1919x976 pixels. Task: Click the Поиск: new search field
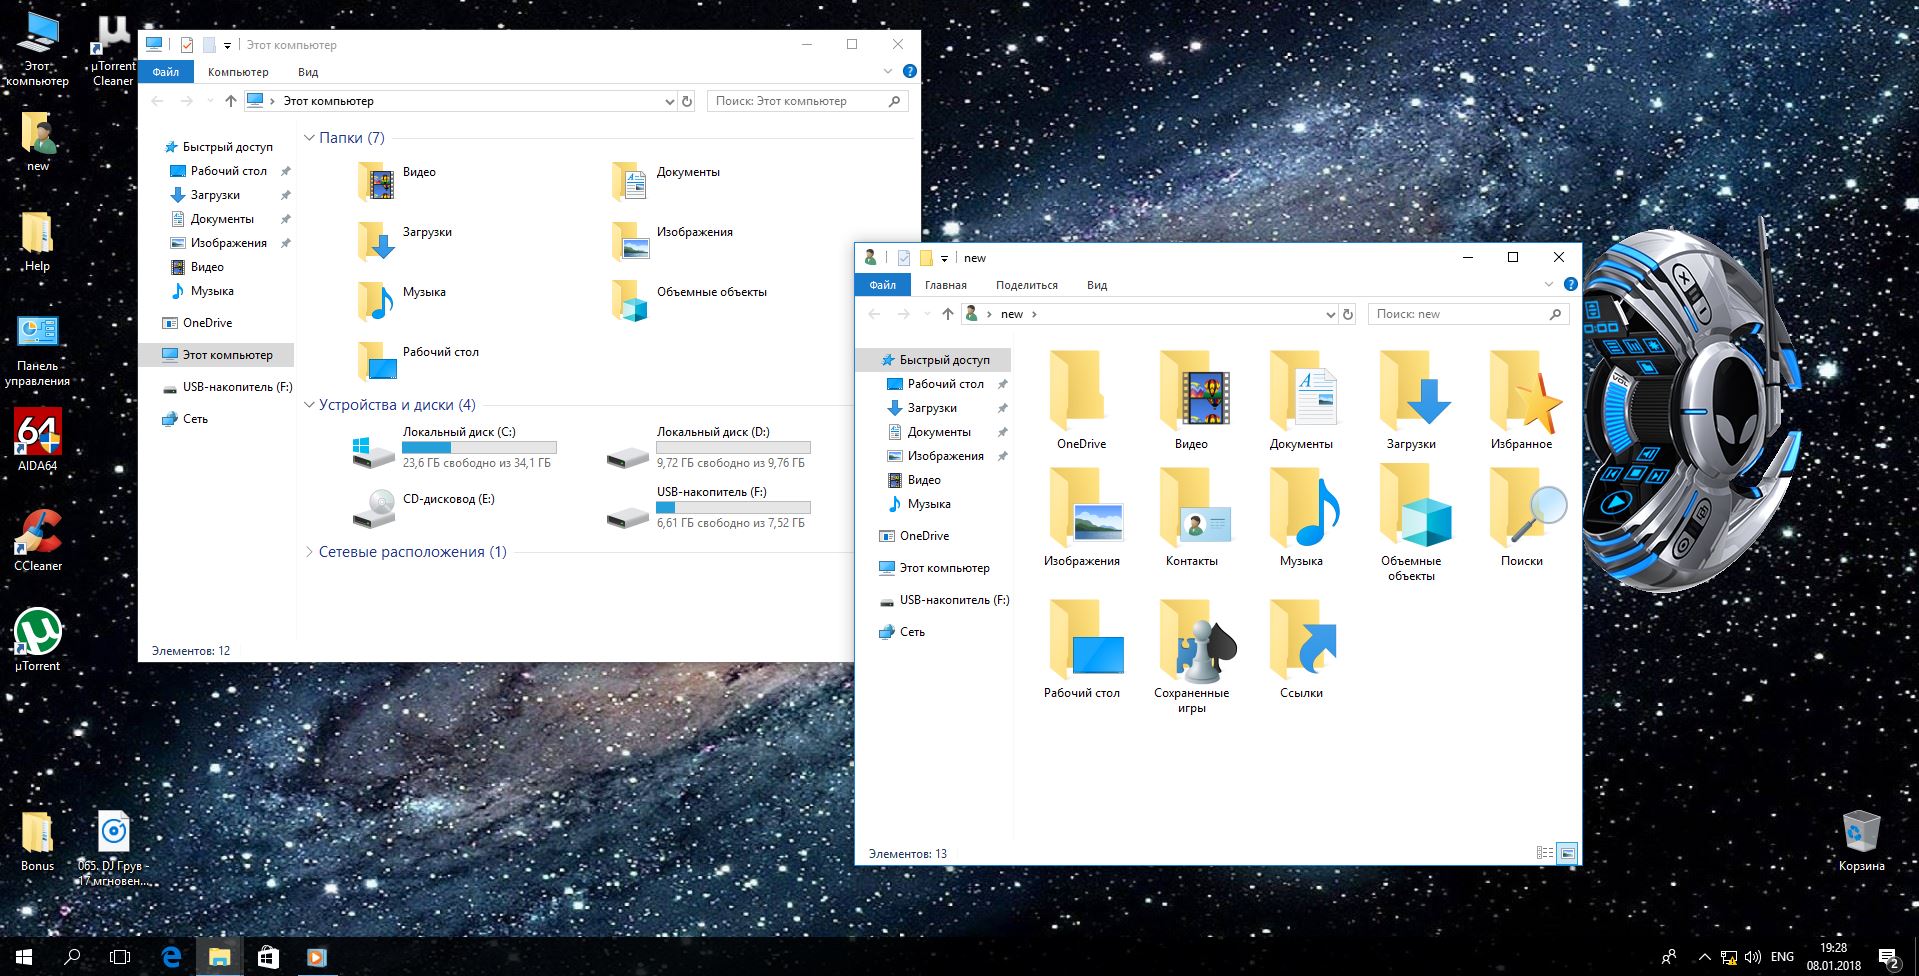tap(1468, 314)
